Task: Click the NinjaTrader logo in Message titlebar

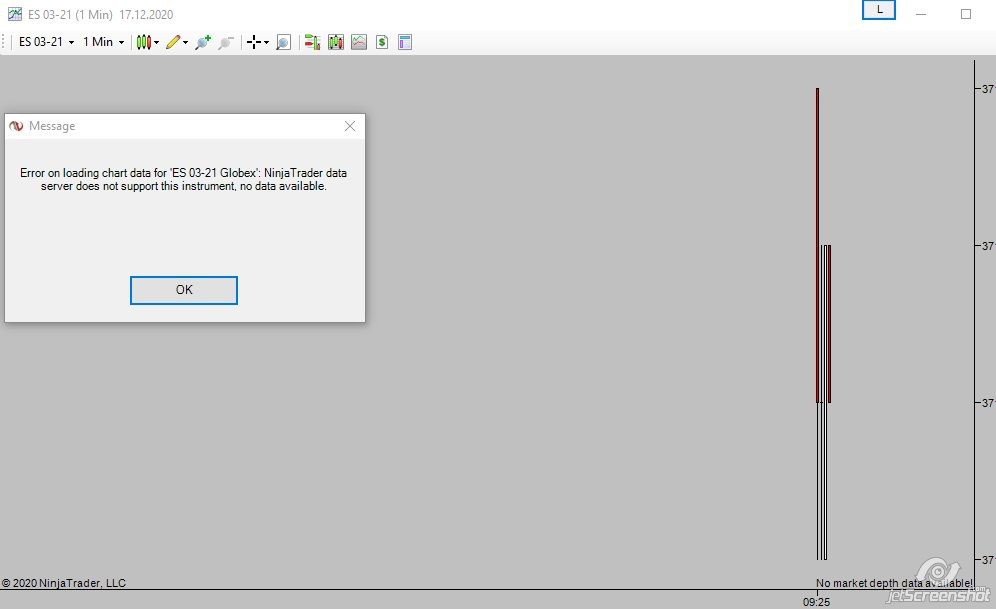Action: [16, 126]
